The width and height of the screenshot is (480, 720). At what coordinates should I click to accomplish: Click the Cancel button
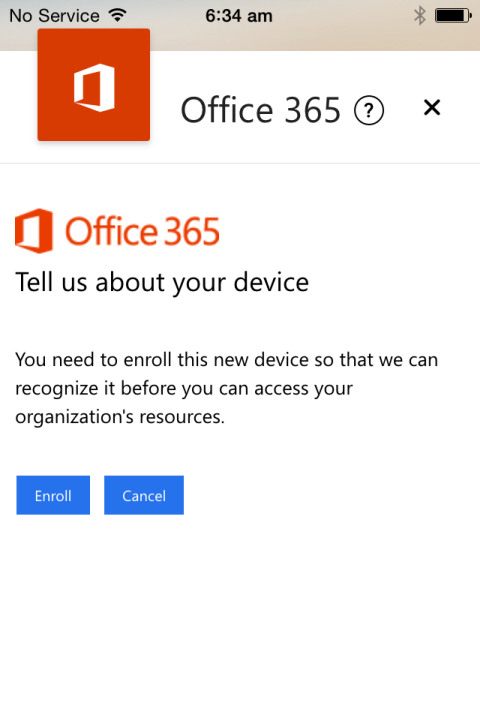point(144,495)
